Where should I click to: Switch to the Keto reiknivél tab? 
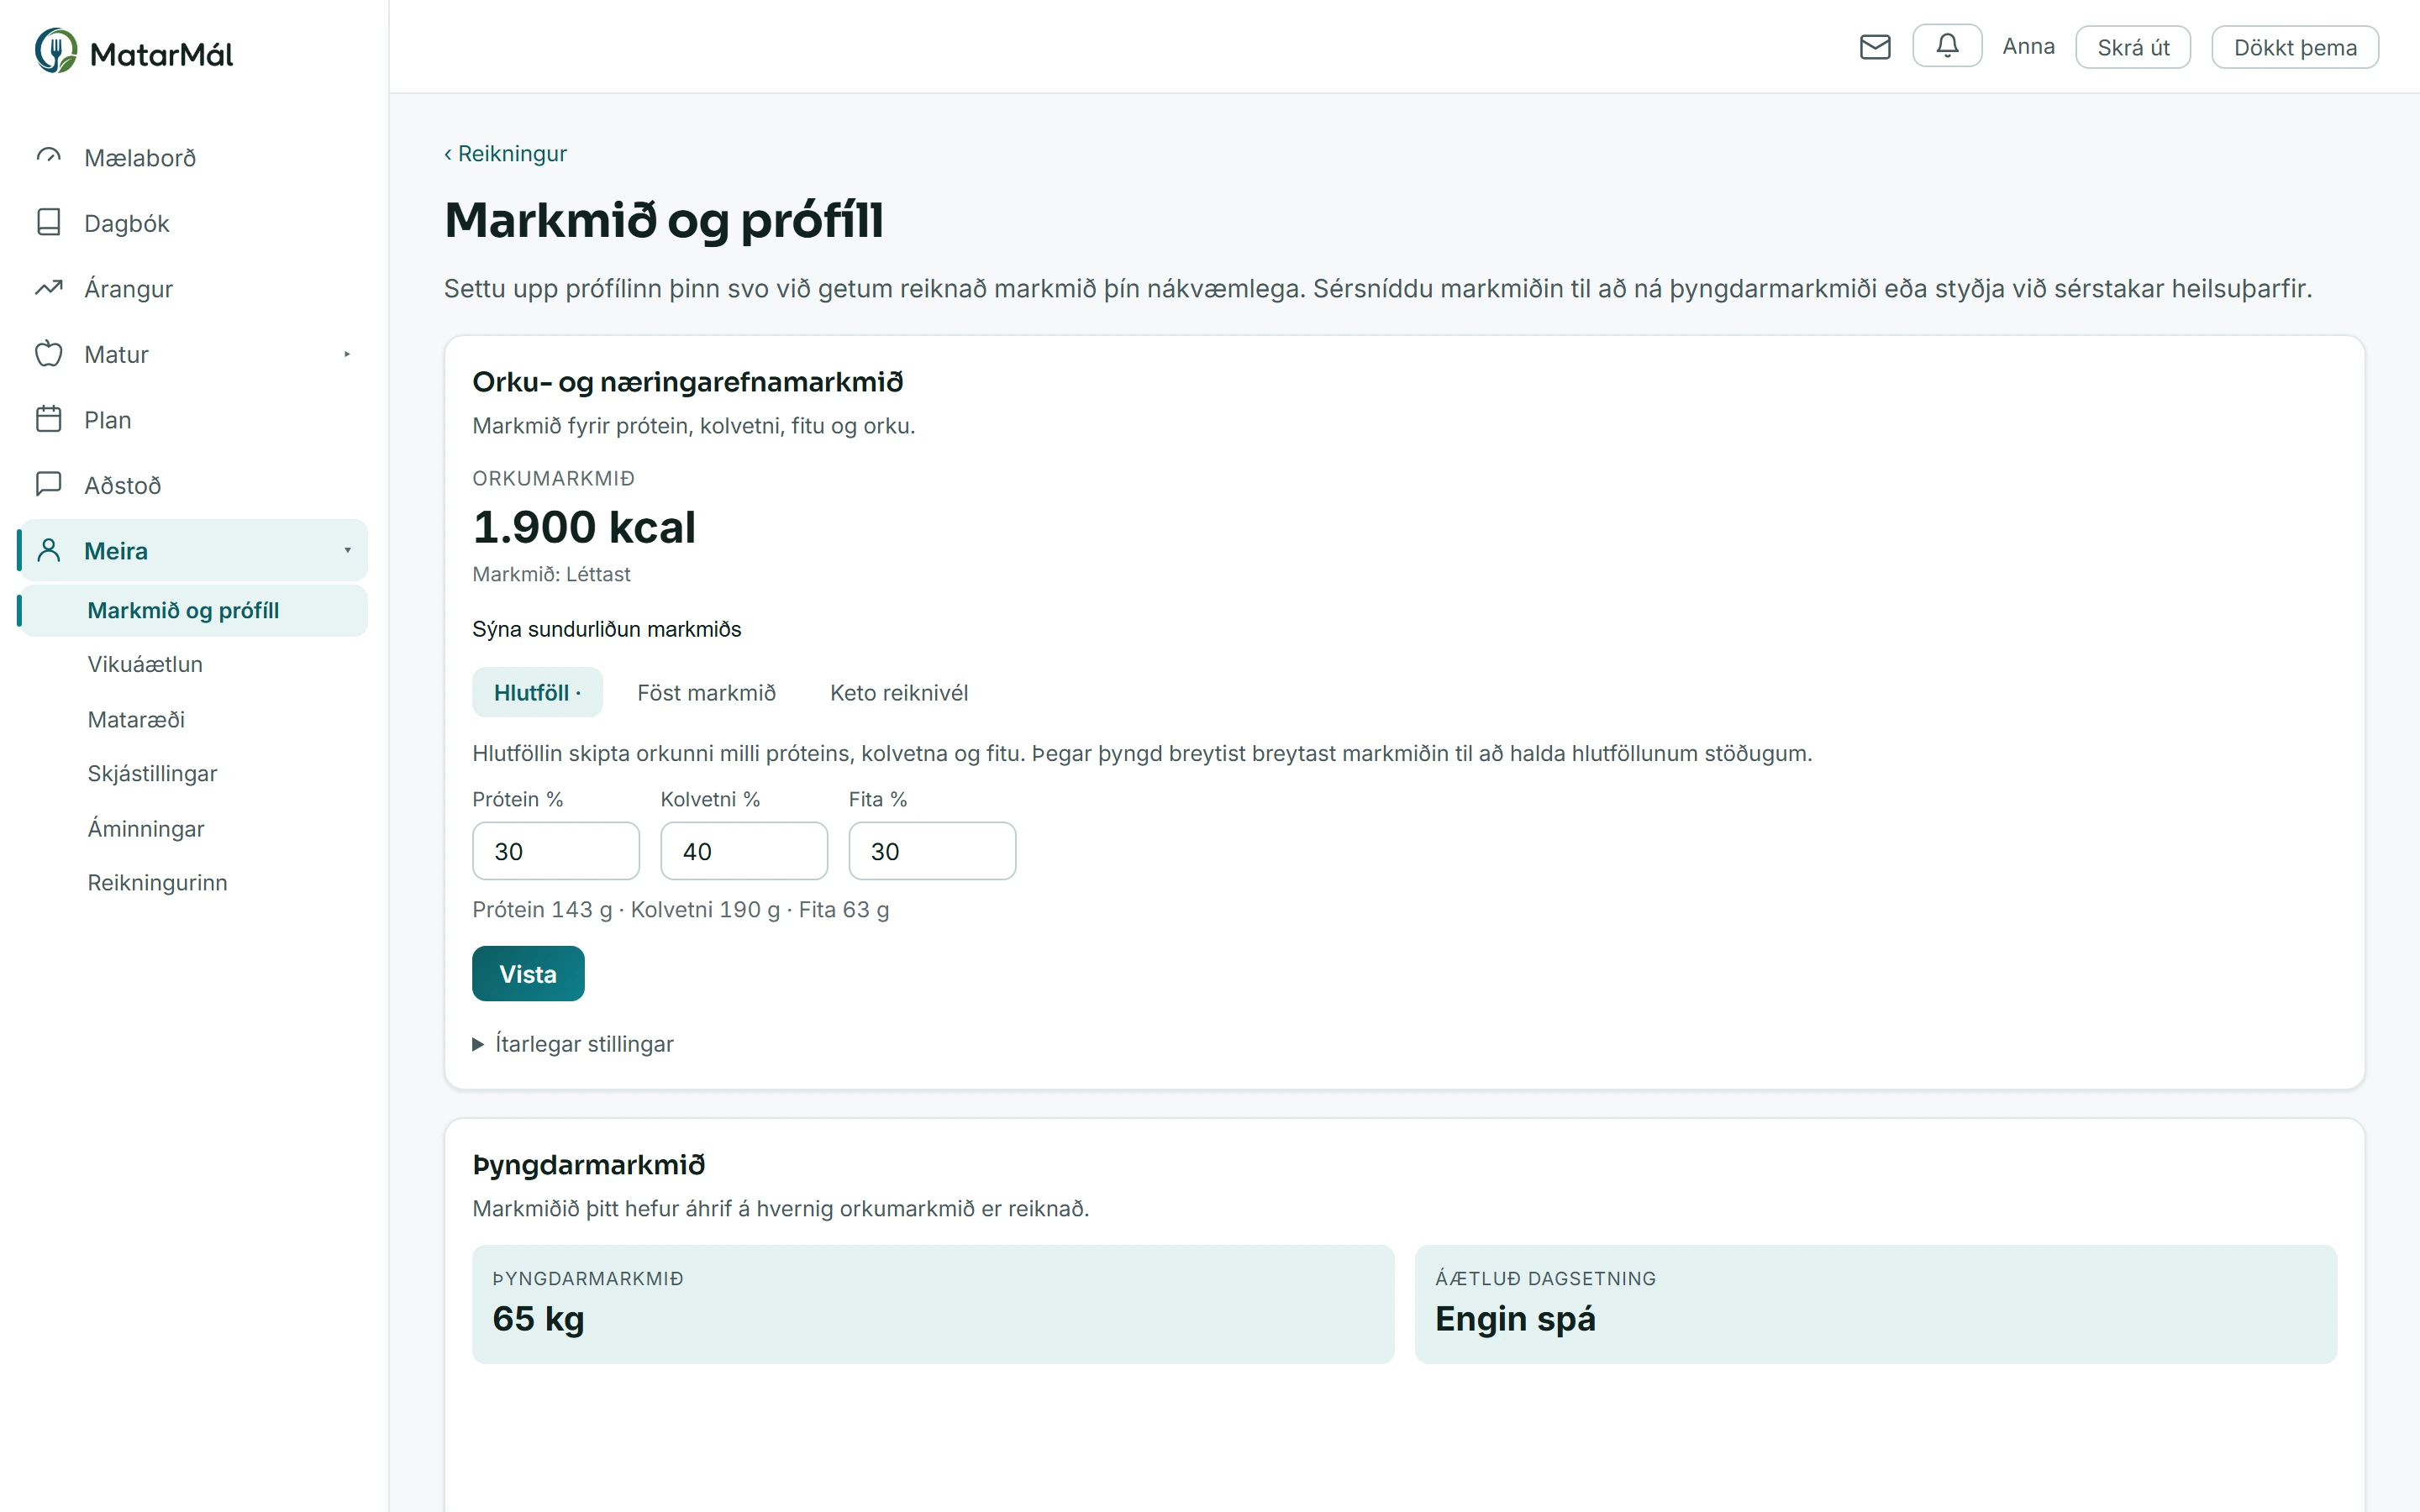point(899,692)
